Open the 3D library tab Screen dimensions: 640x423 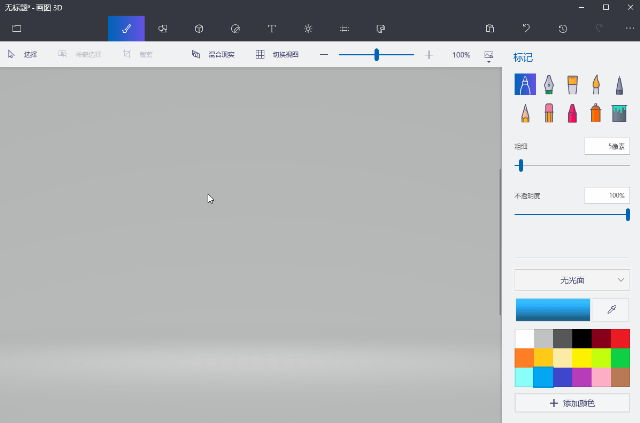[x=380, y=29]
